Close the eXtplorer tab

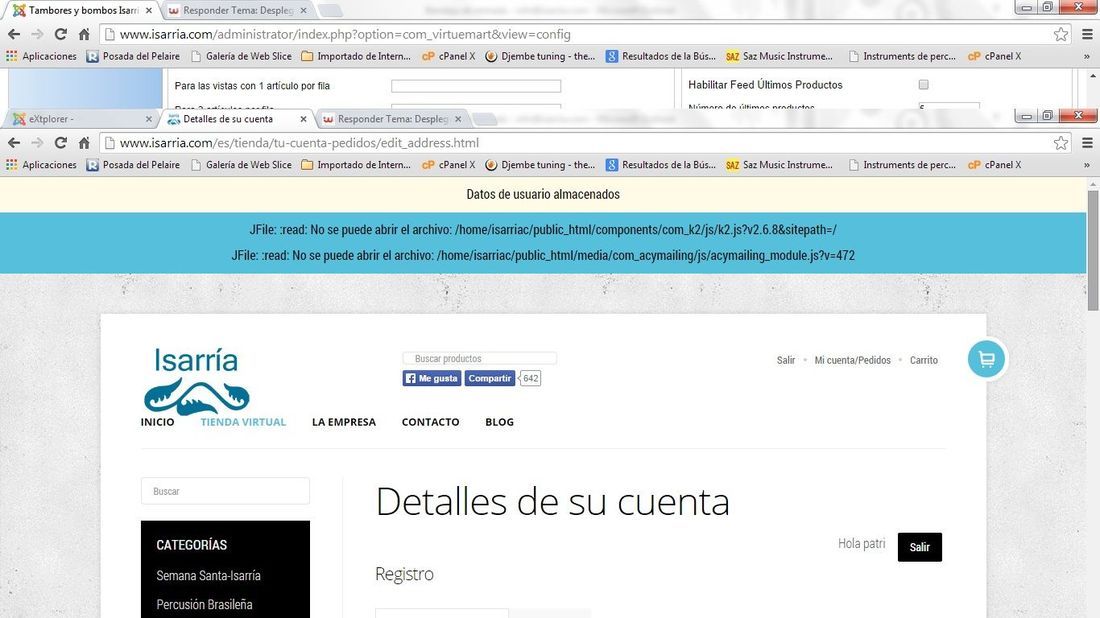point(149,119)
